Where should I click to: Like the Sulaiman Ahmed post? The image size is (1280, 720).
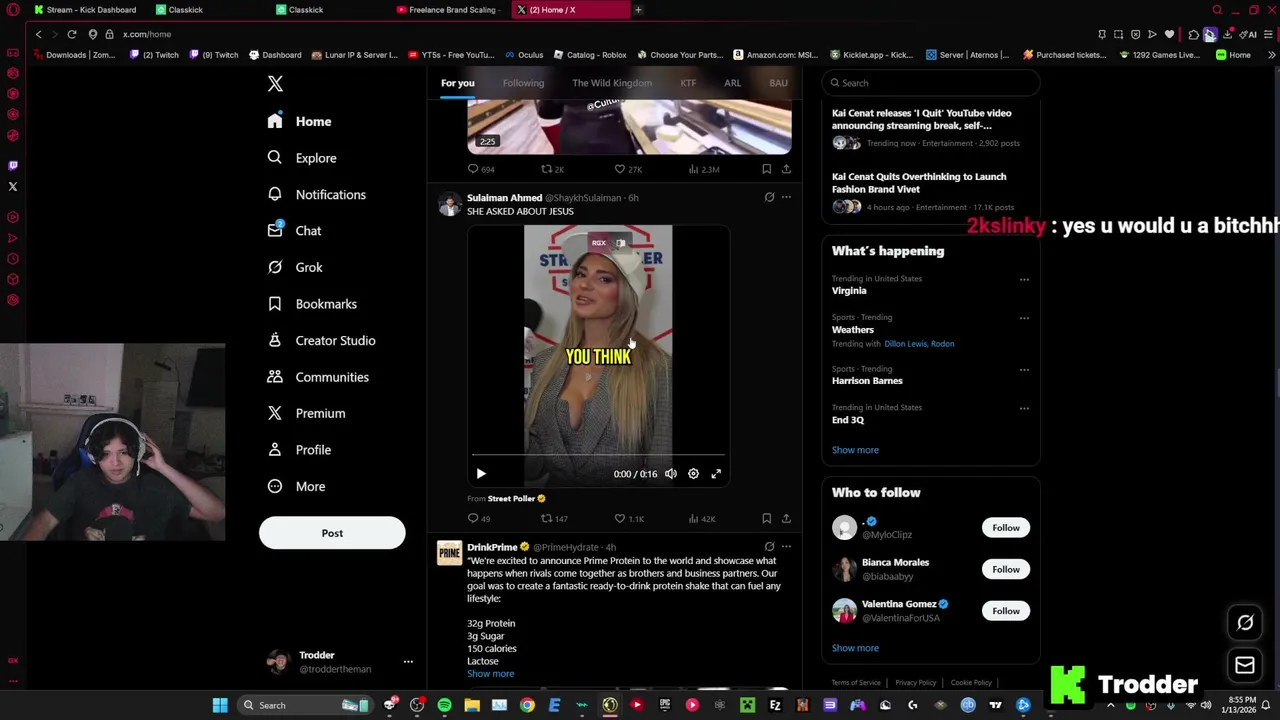click(x=629, y=519)
